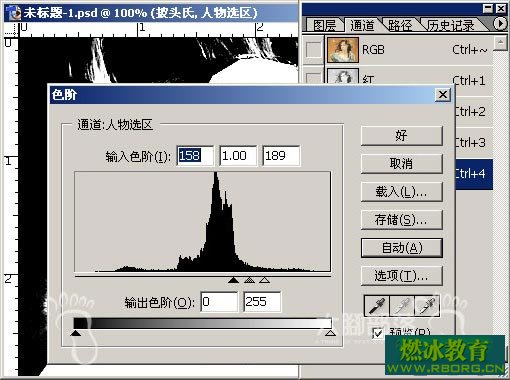
Task: Switch to the 路径 tab
Action: [x=400, y=25]
